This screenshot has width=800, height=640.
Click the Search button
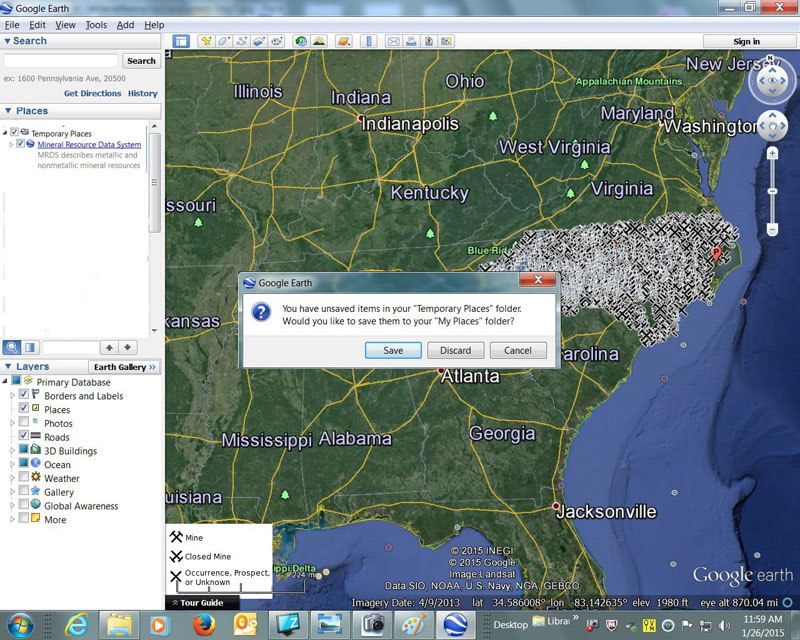tap(141, 61)
